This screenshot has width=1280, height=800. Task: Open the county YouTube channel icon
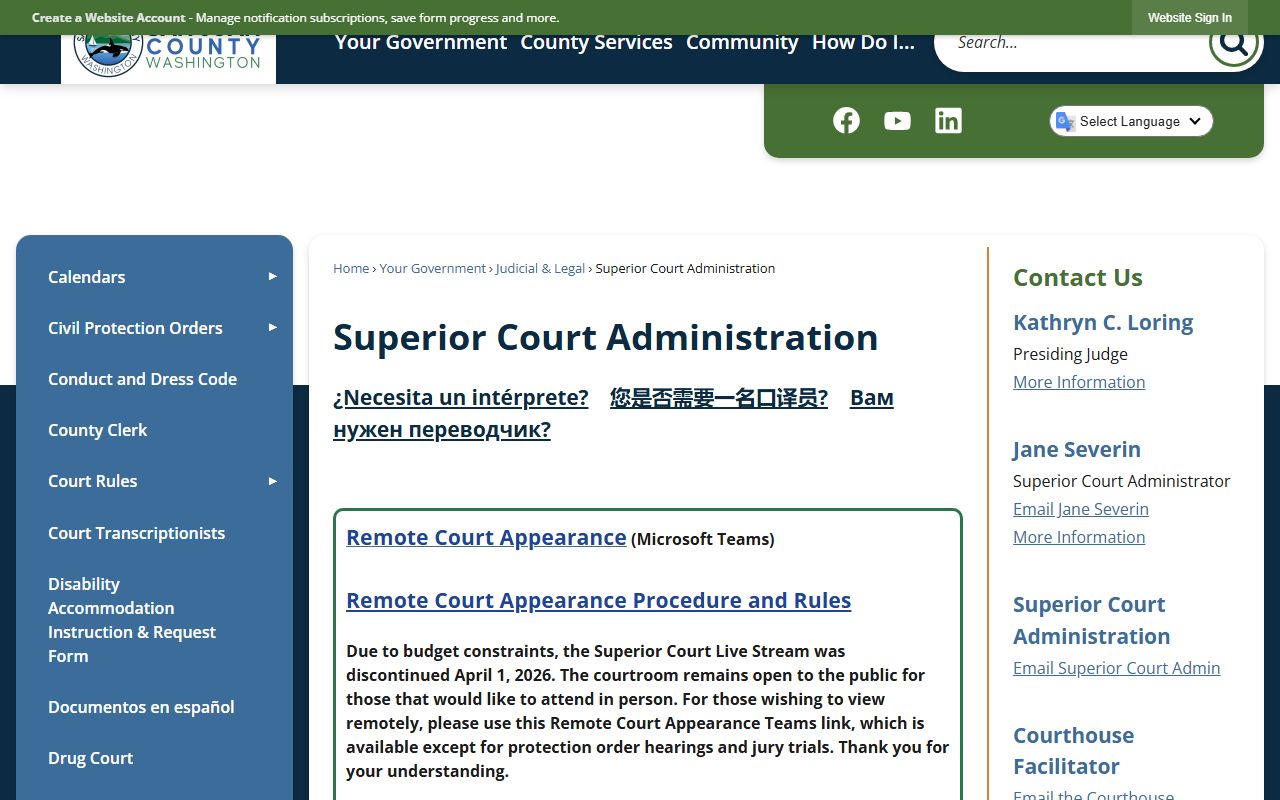pos(897,121)
